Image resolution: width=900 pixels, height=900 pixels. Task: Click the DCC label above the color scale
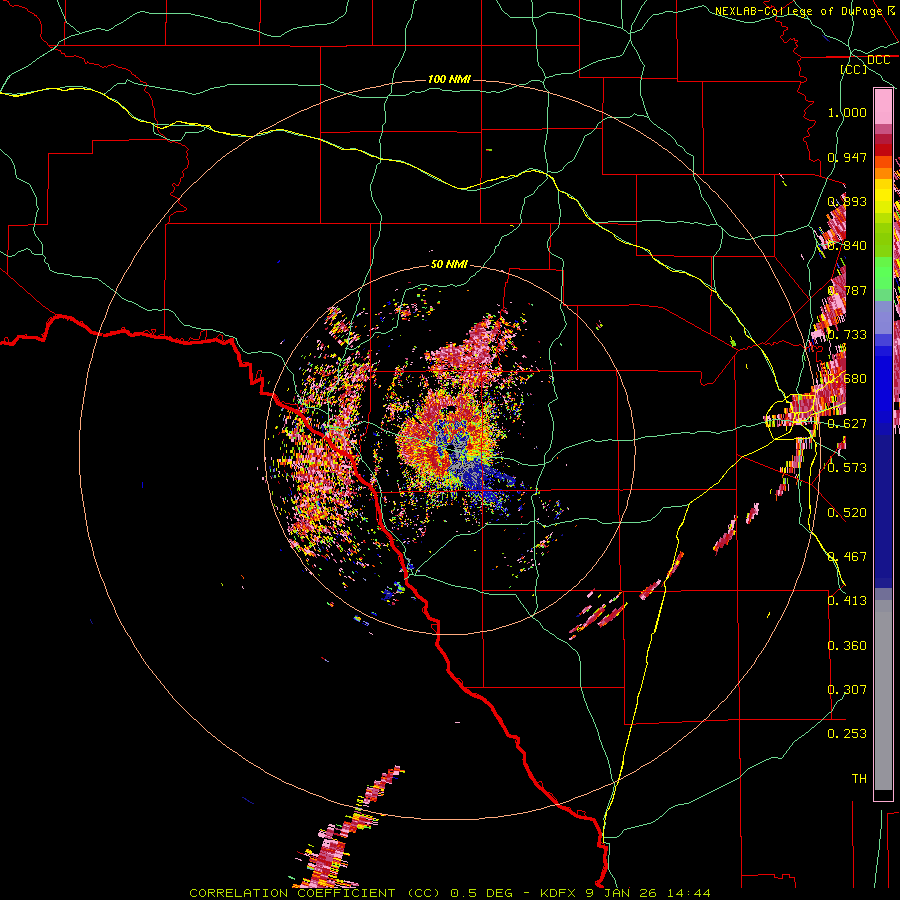[878, 60]
